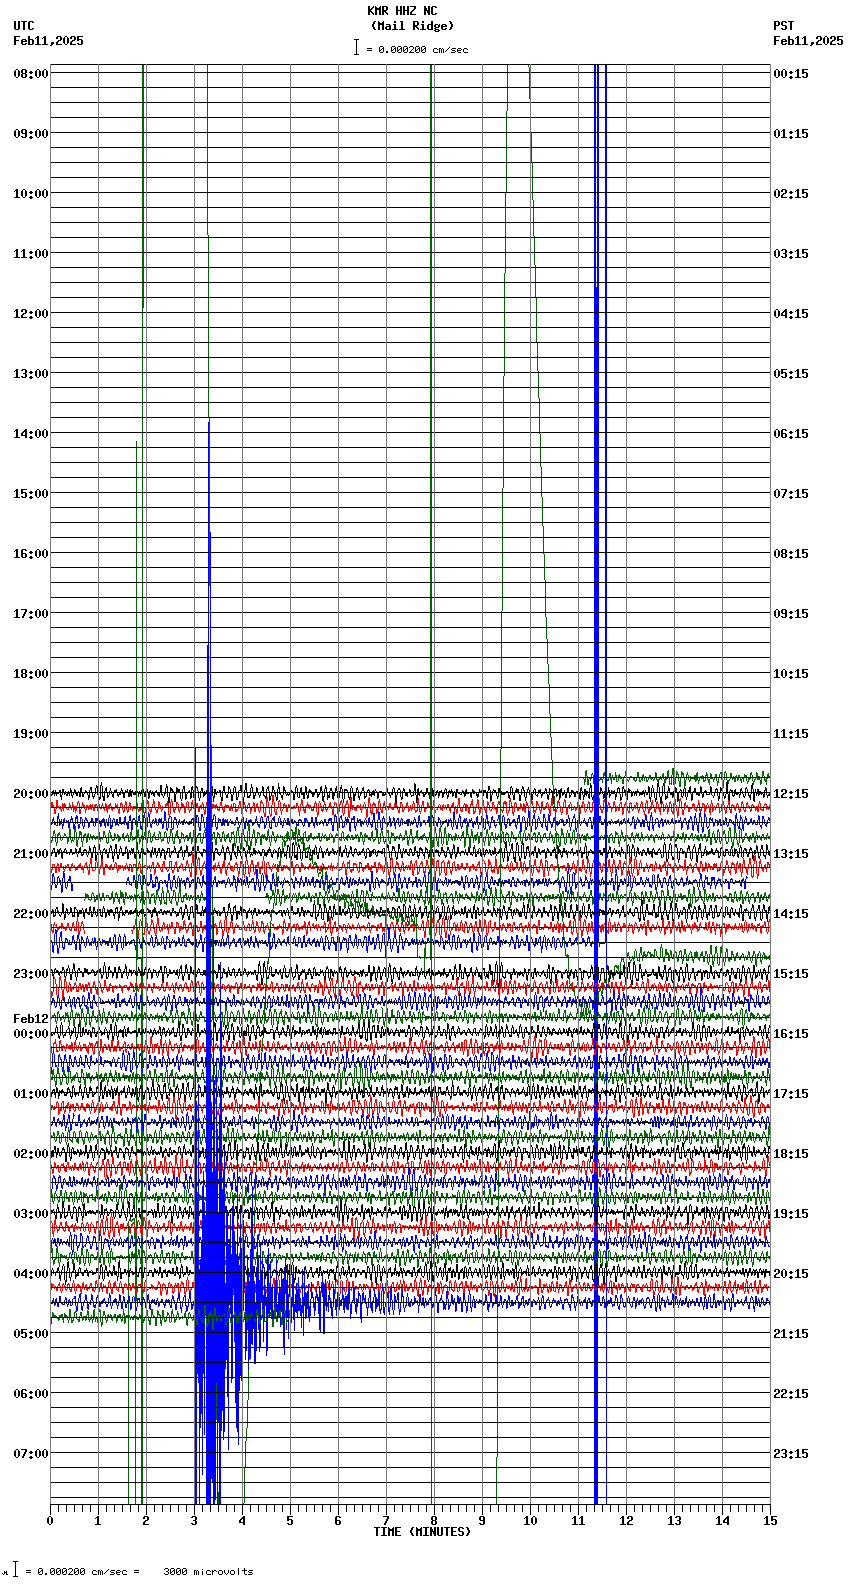Click the '20:00' UTC time label
This screenshot has height=1584, width=850.
point(31,794)
